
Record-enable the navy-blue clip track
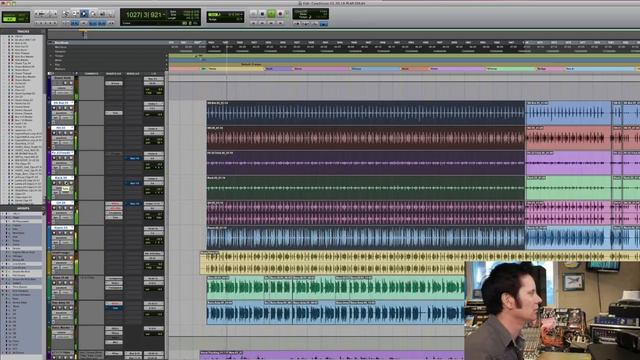[x=54, y=108]
